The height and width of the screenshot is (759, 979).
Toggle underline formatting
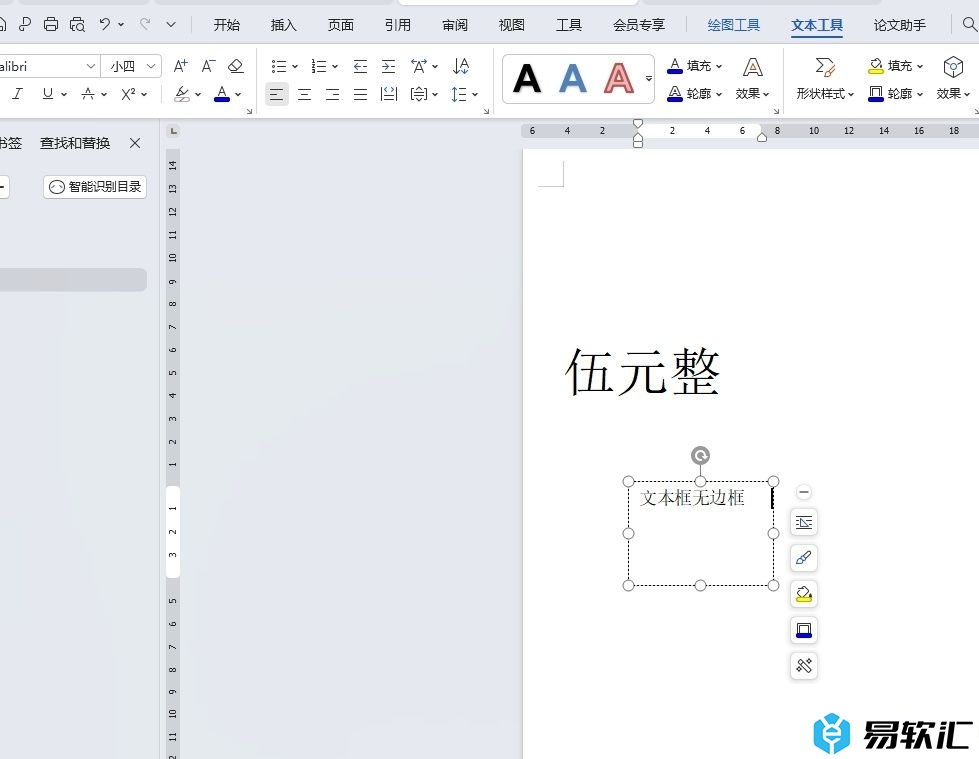tap(47, 94)
